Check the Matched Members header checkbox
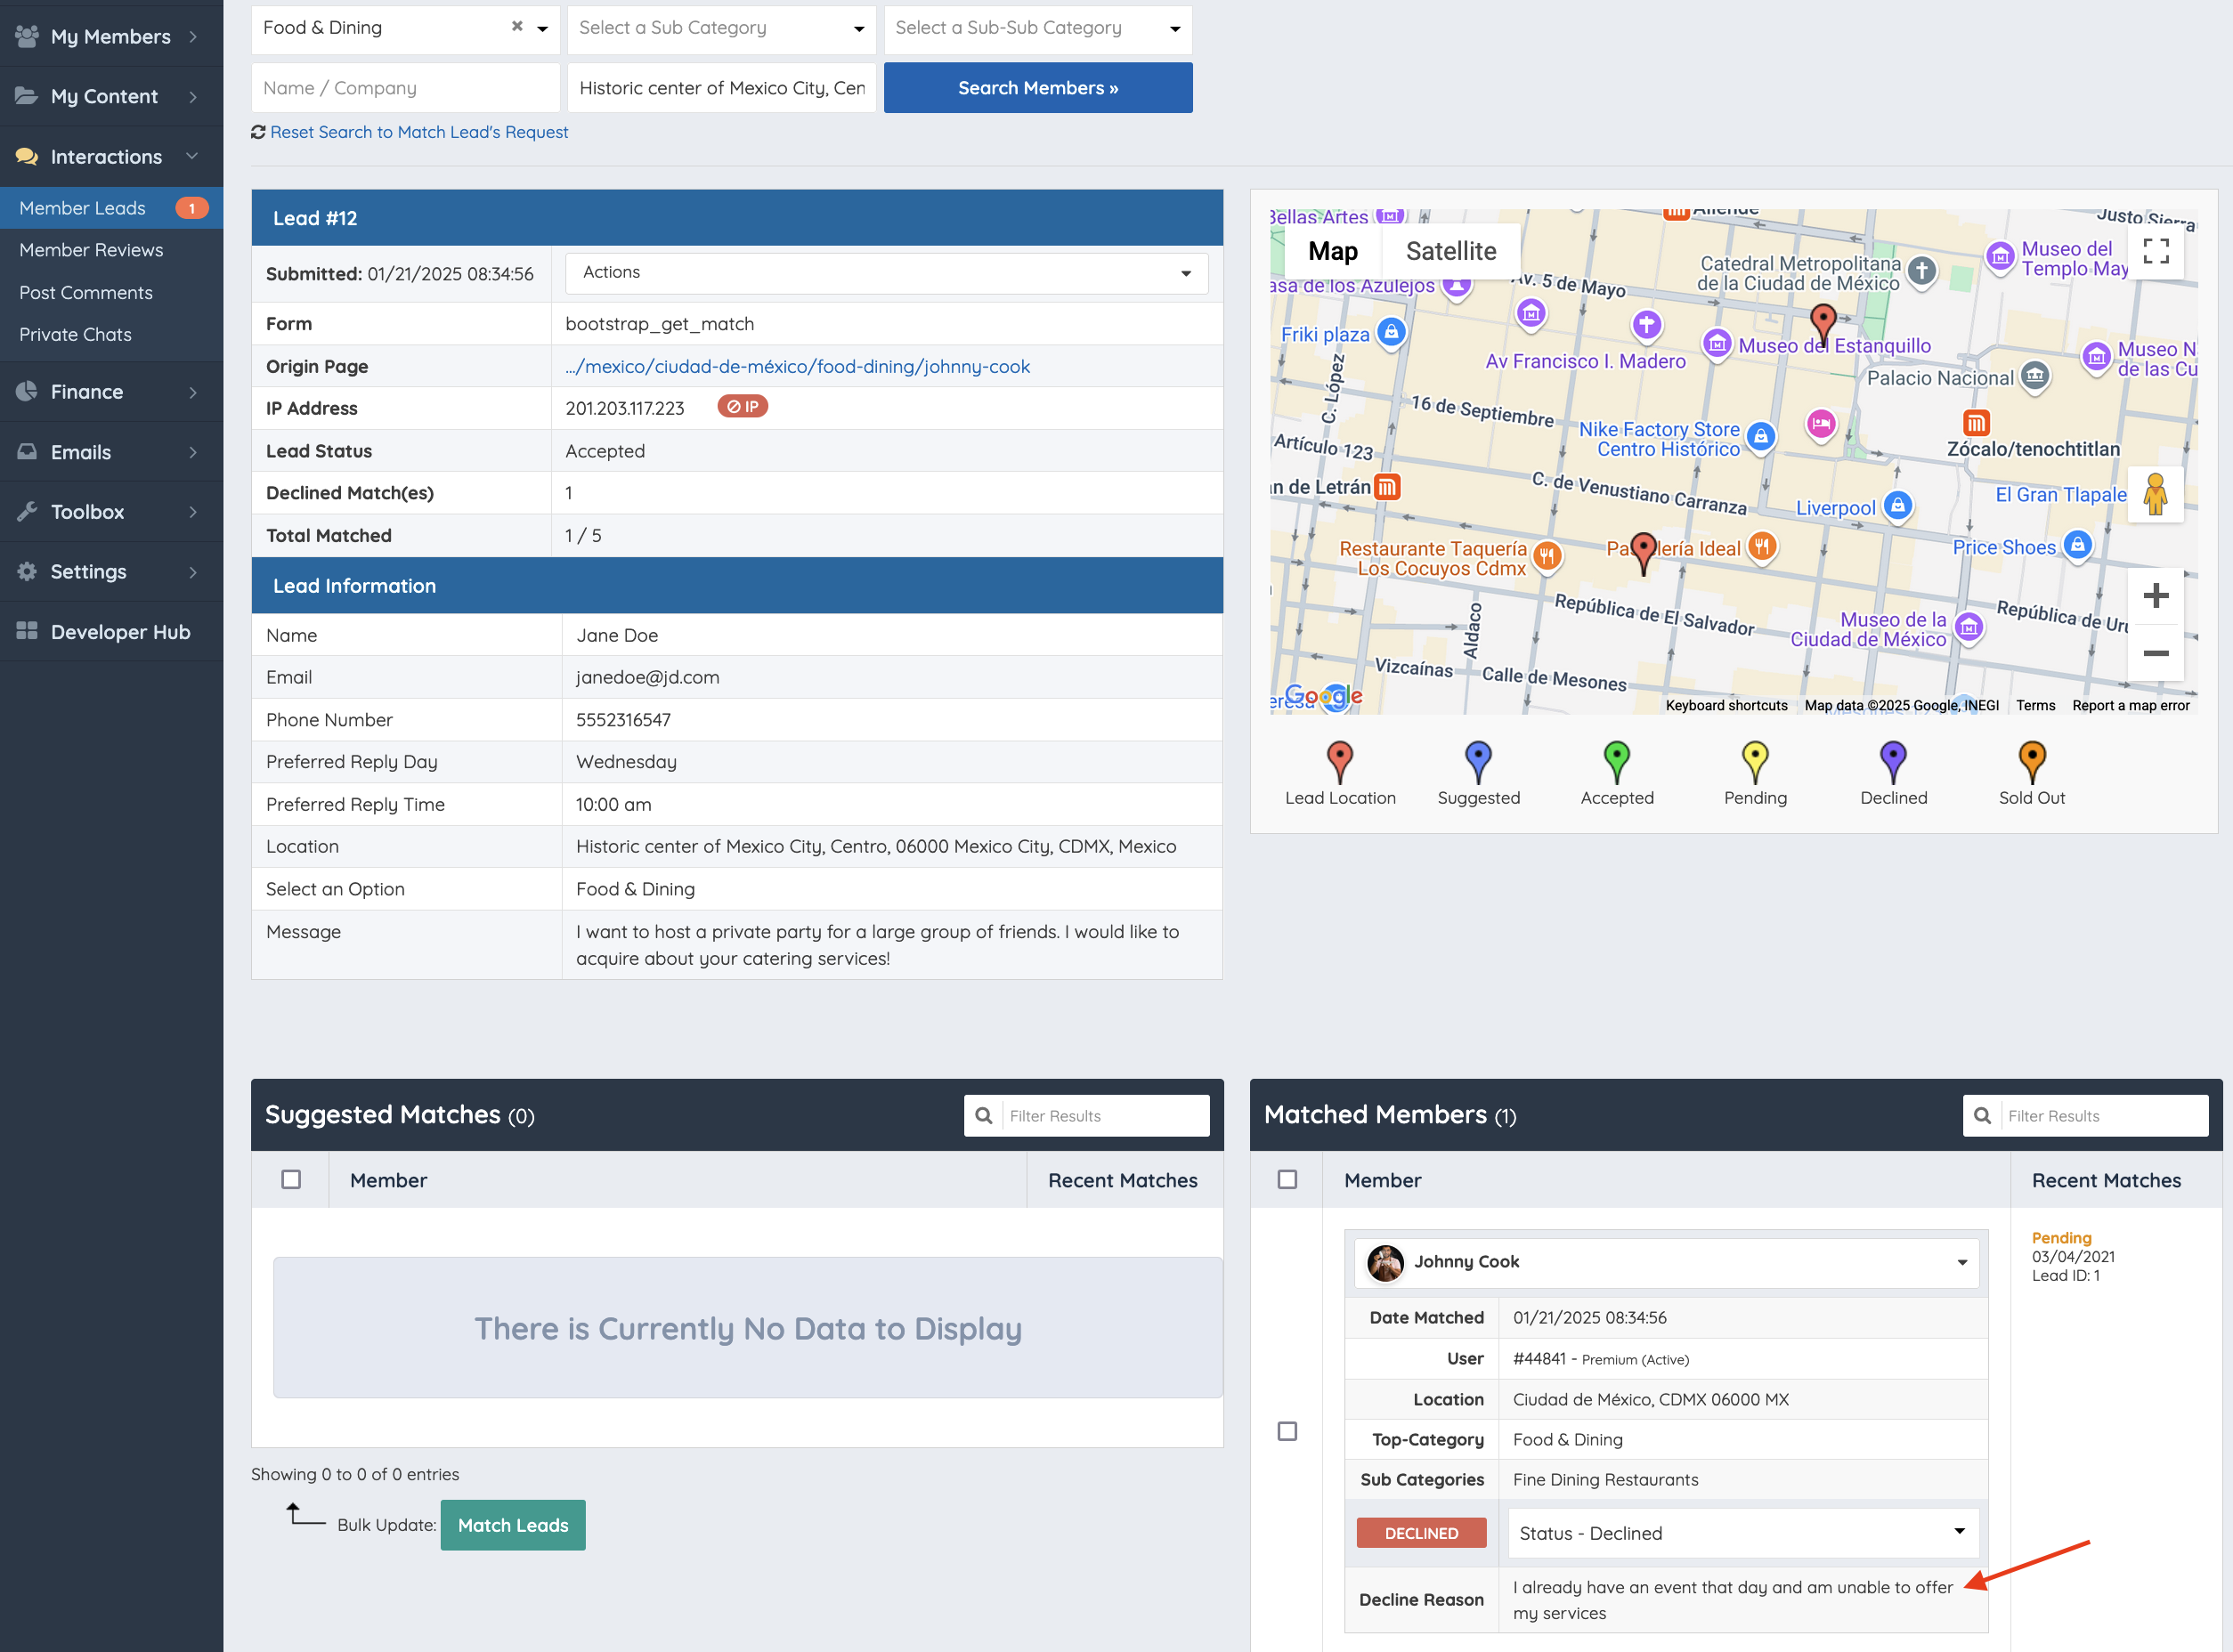 pyautogui.click(x=1287, y=1180)
